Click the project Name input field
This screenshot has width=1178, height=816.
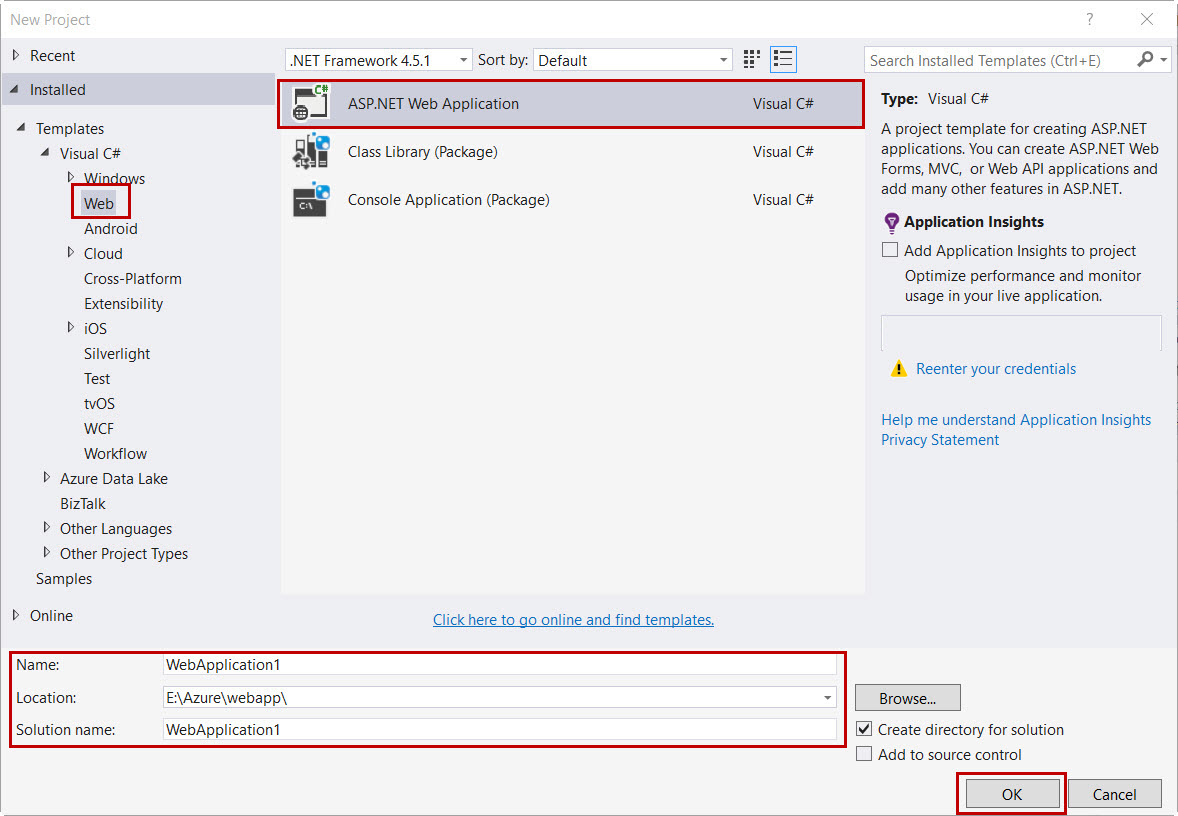[500, 665]
